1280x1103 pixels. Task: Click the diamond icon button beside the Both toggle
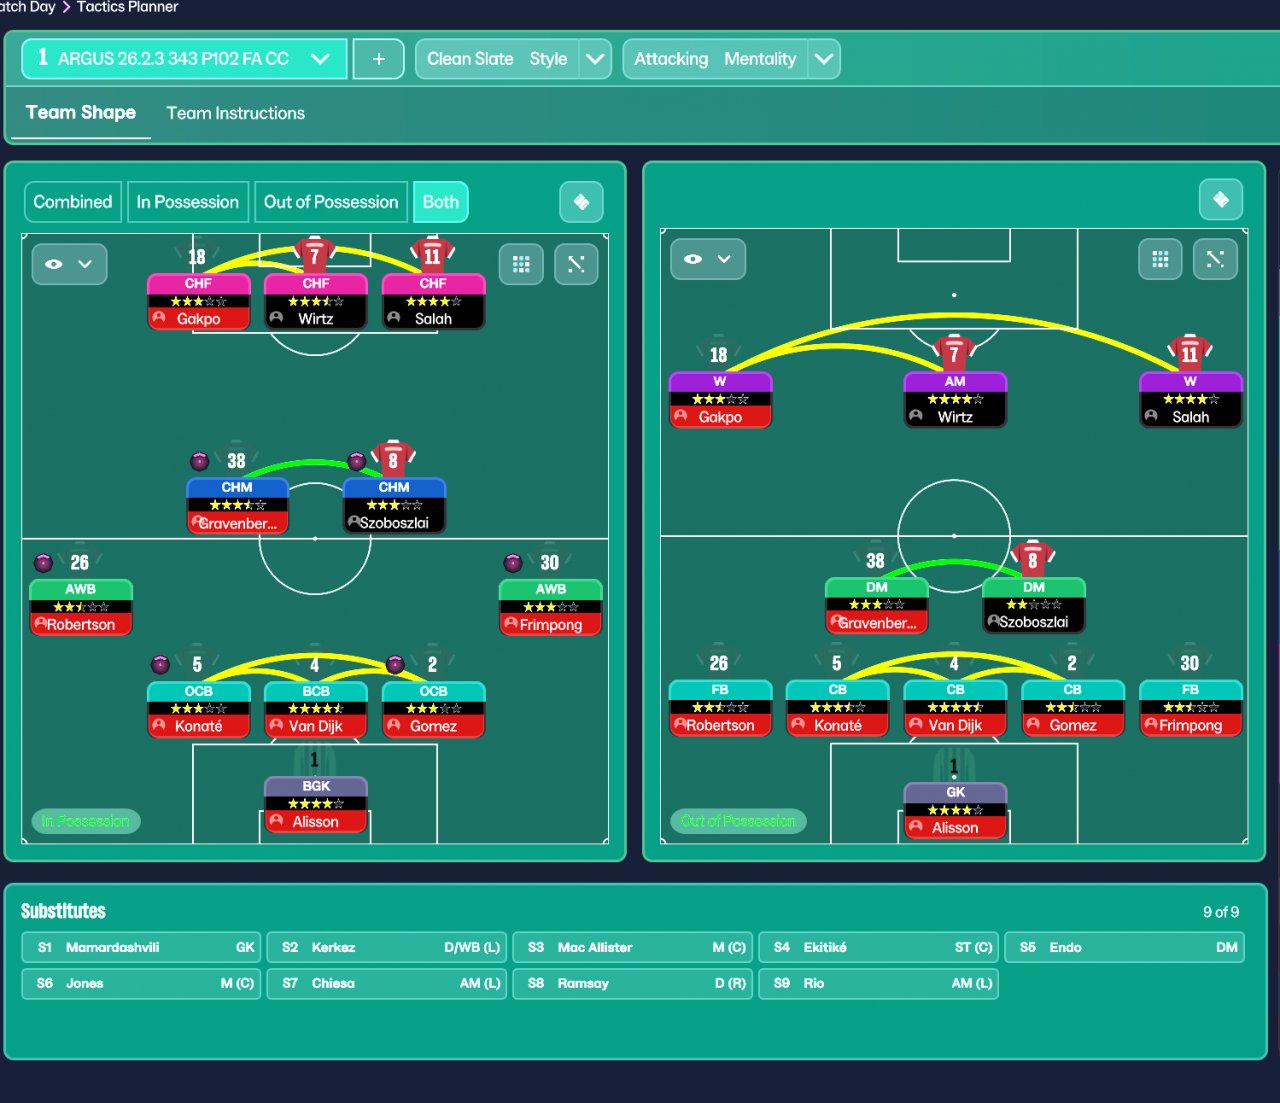tap(581, 202)
